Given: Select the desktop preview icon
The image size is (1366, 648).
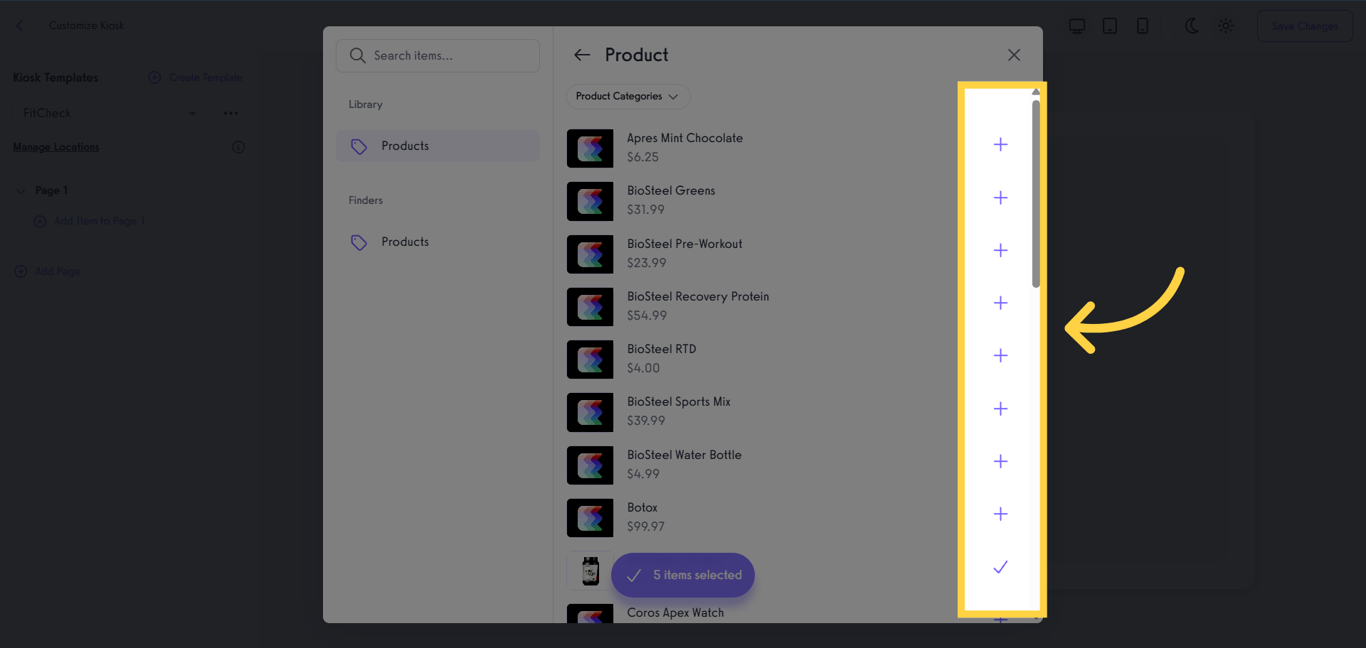Looking at the screenshot, I should (x=1077, y=26).
